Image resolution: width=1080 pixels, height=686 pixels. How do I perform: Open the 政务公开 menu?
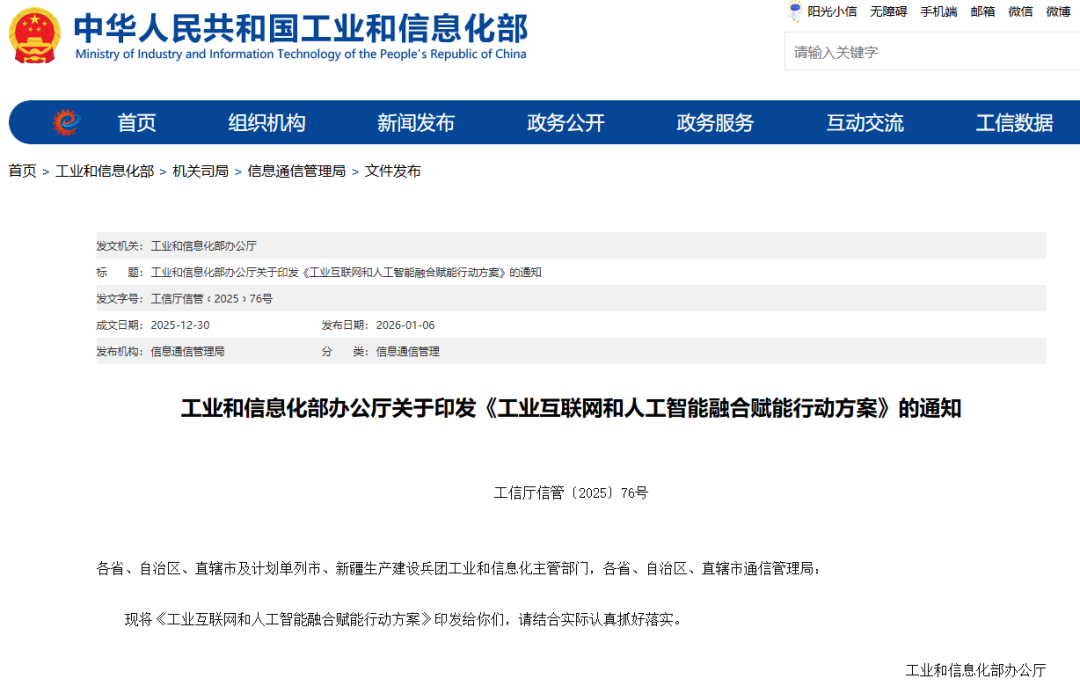click(x=565, y=122)
